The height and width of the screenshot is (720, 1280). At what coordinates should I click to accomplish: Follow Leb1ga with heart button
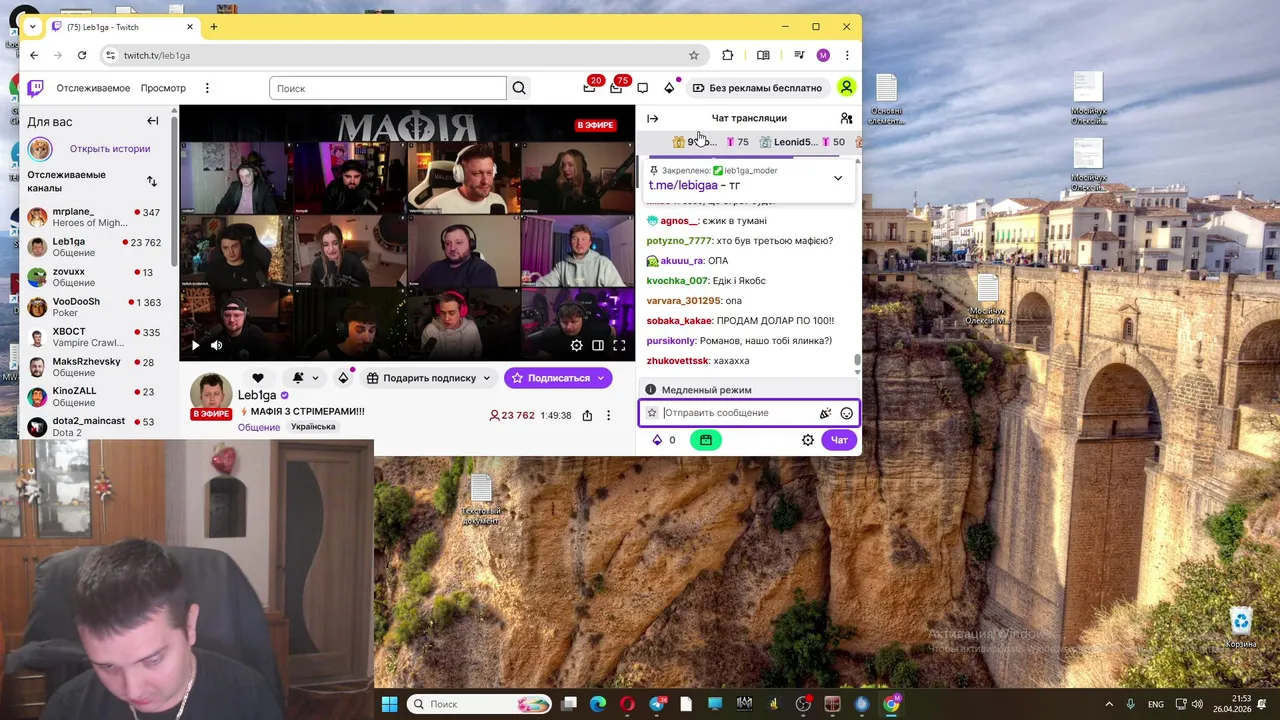click(x=258, y=378)
